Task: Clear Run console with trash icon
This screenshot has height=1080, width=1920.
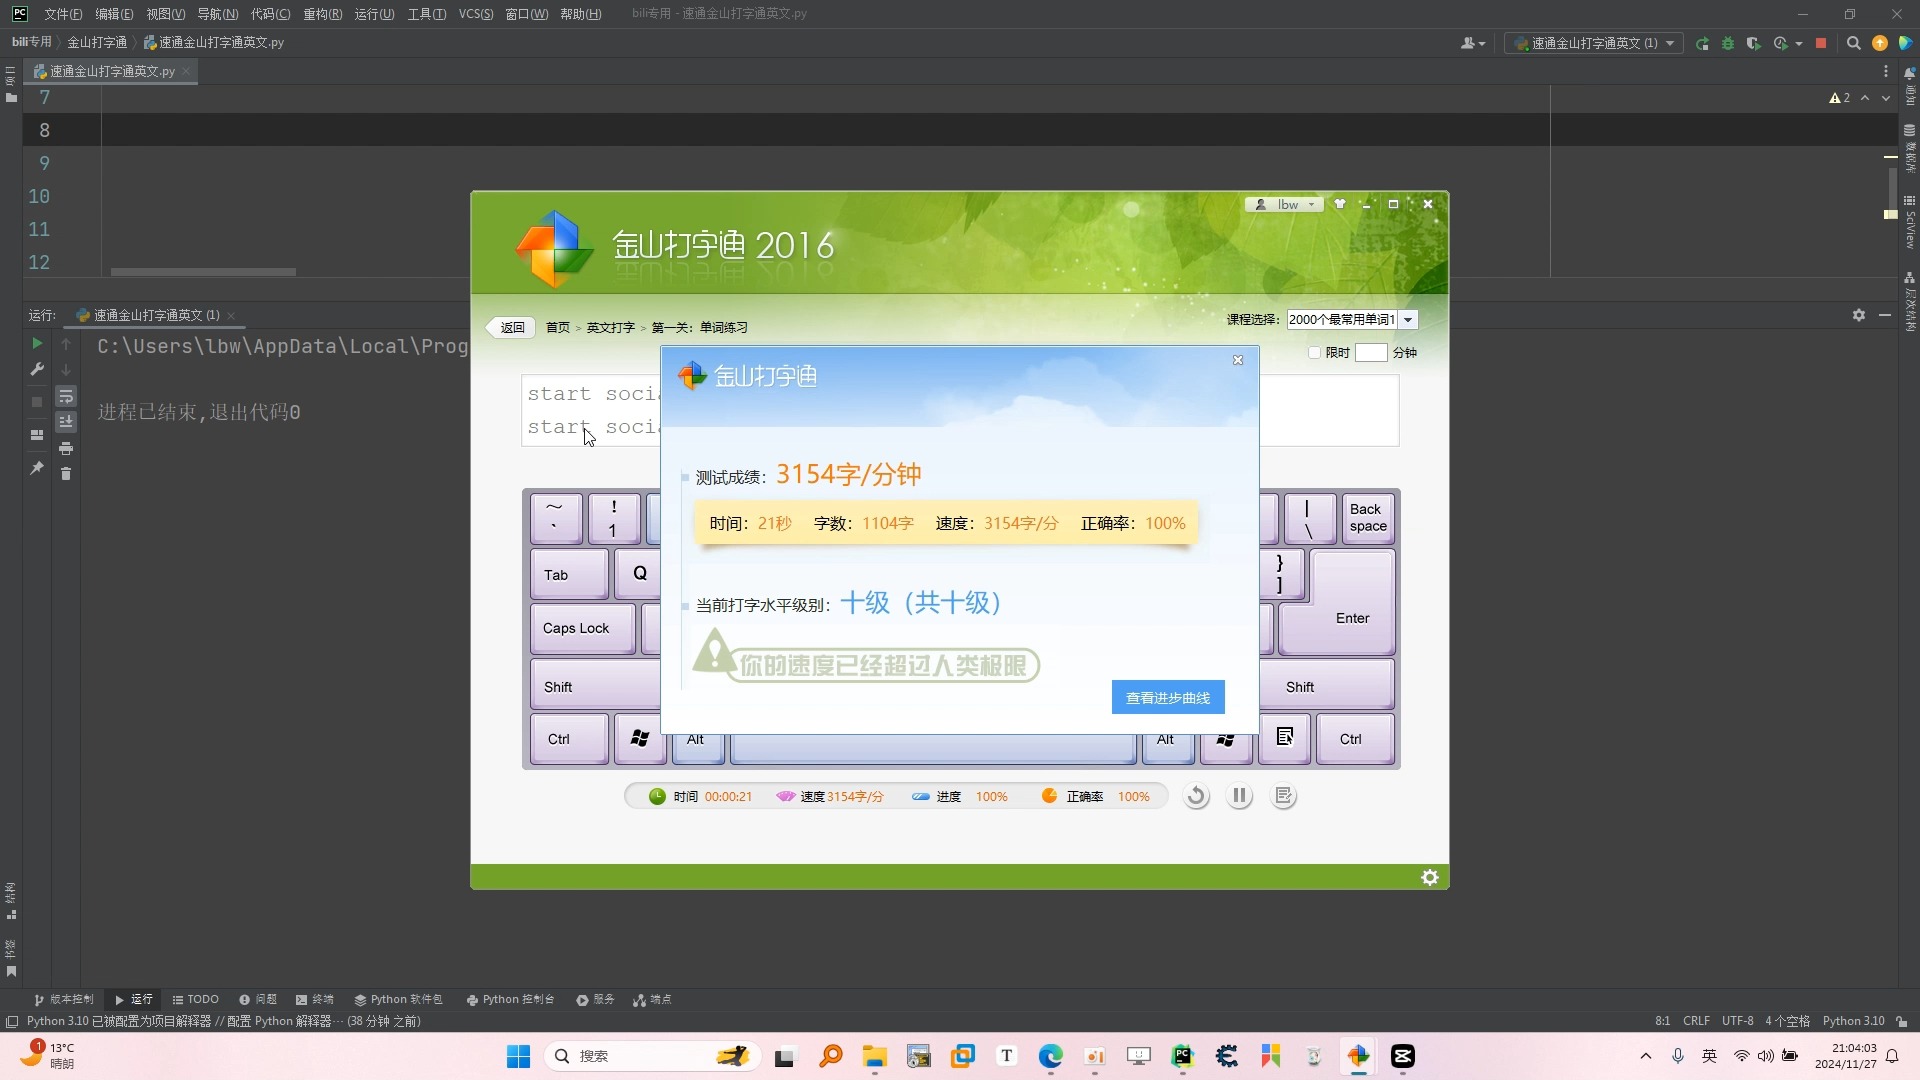Action: (66, 474)
